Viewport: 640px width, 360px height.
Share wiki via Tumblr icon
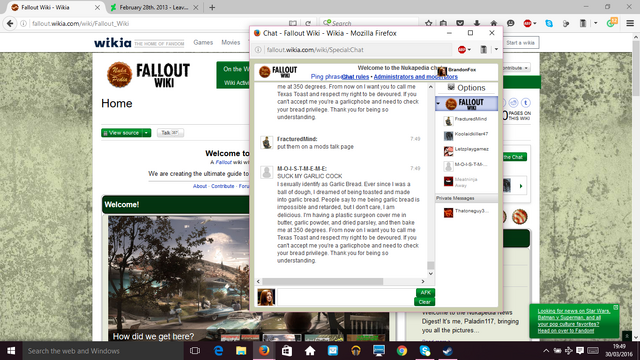tap(526, 103)
